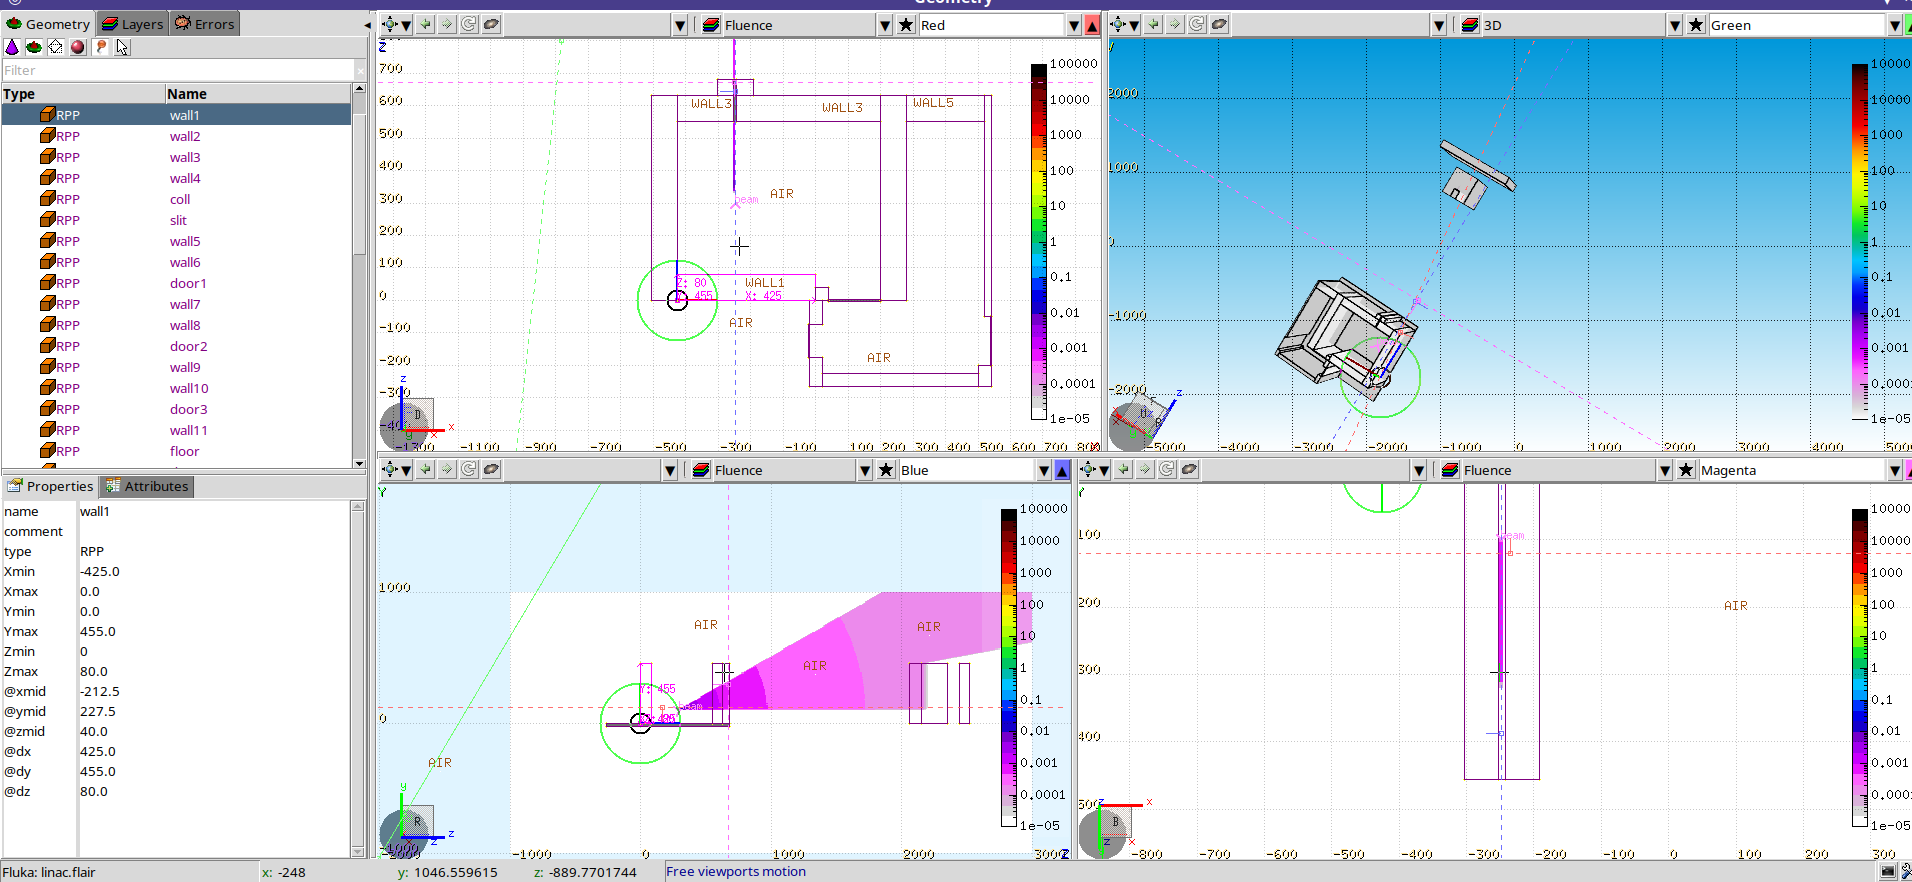The width and height of the screenshot is (1912, 882).
Task: Expand the Blue viewport name dropdown
Action: [1044, 470]
